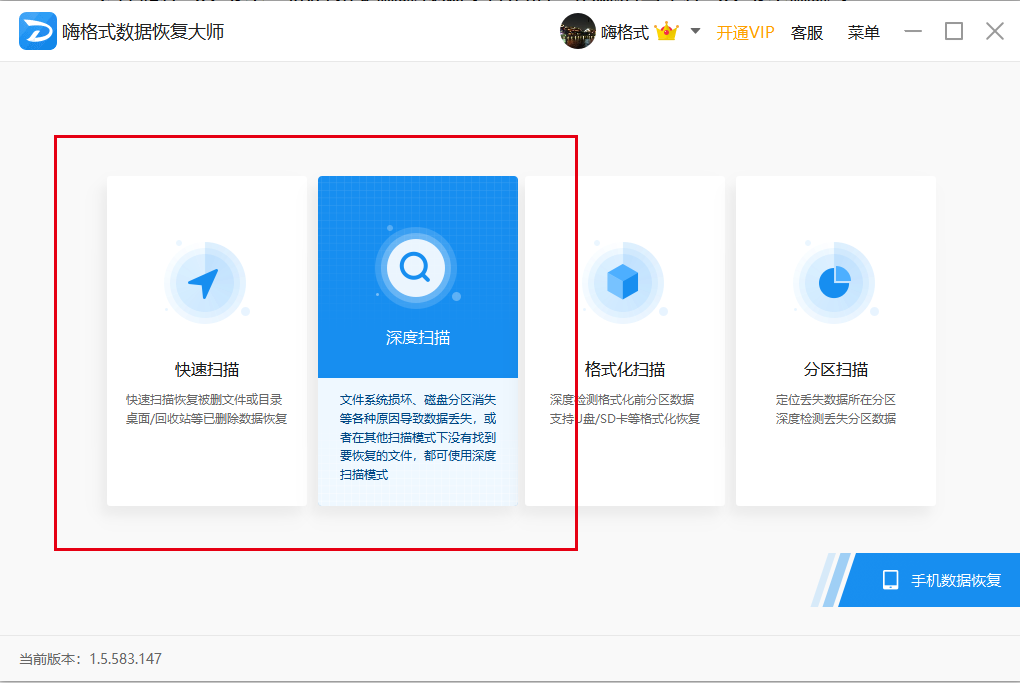Click the 分区扫描 description about lost partitions
Screen dimensions: 1020x683
(x=835, y=409)
